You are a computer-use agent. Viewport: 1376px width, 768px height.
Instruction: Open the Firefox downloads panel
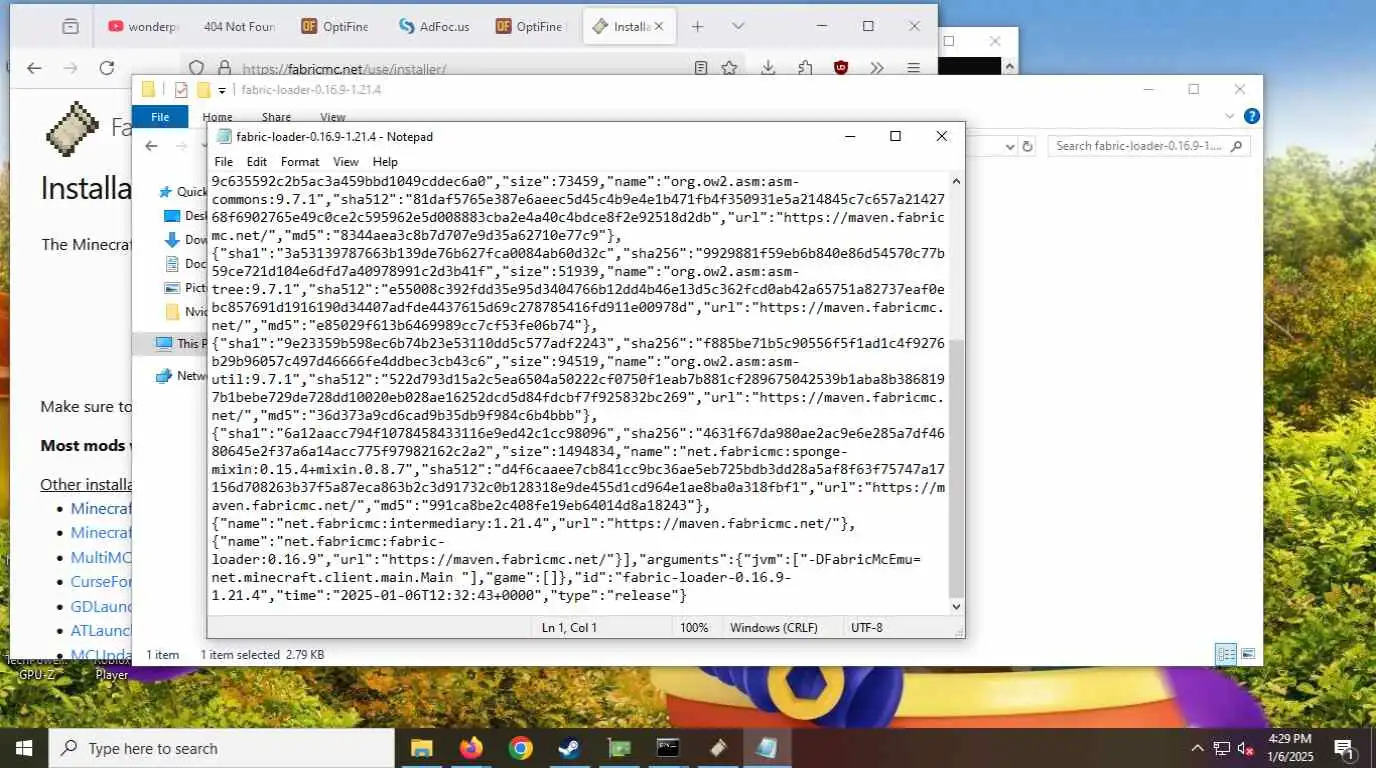click(x=768, y=68)
